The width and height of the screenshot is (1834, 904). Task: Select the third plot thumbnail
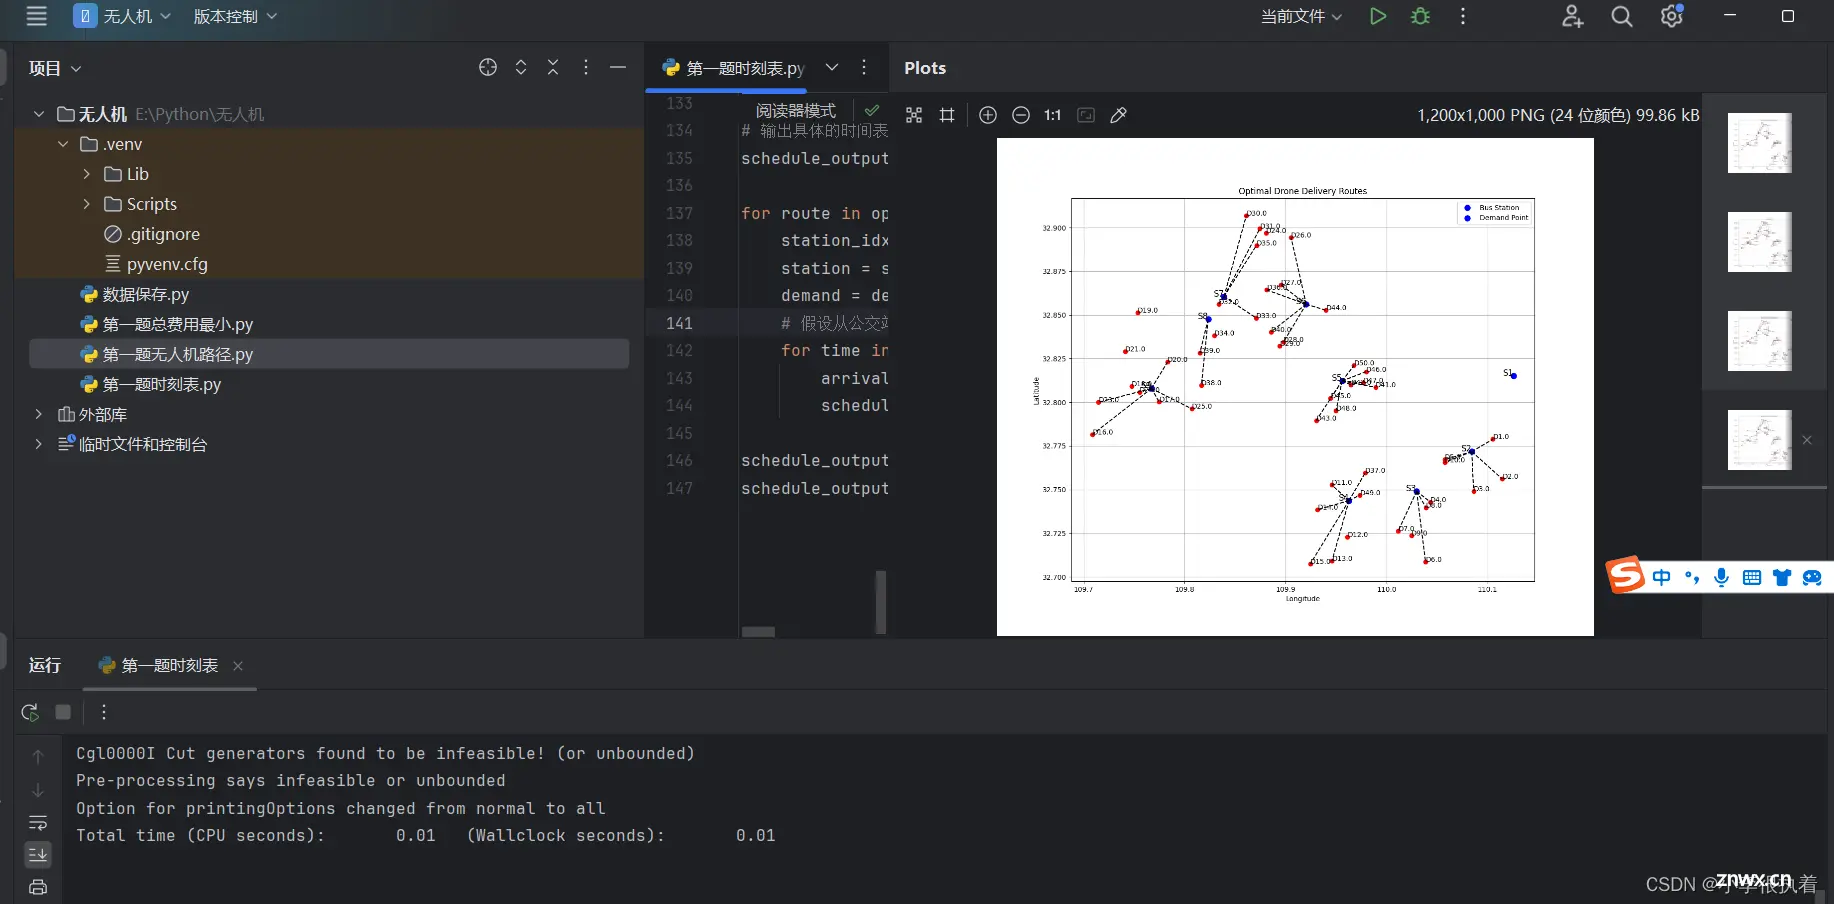pos(1759,341)
